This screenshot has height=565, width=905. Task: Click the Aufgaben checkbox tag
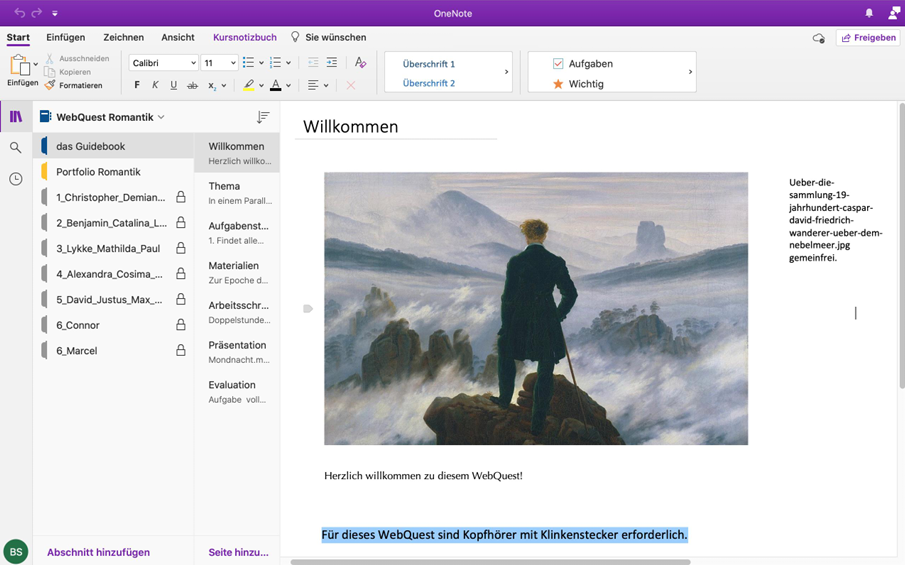click(558, 63)
